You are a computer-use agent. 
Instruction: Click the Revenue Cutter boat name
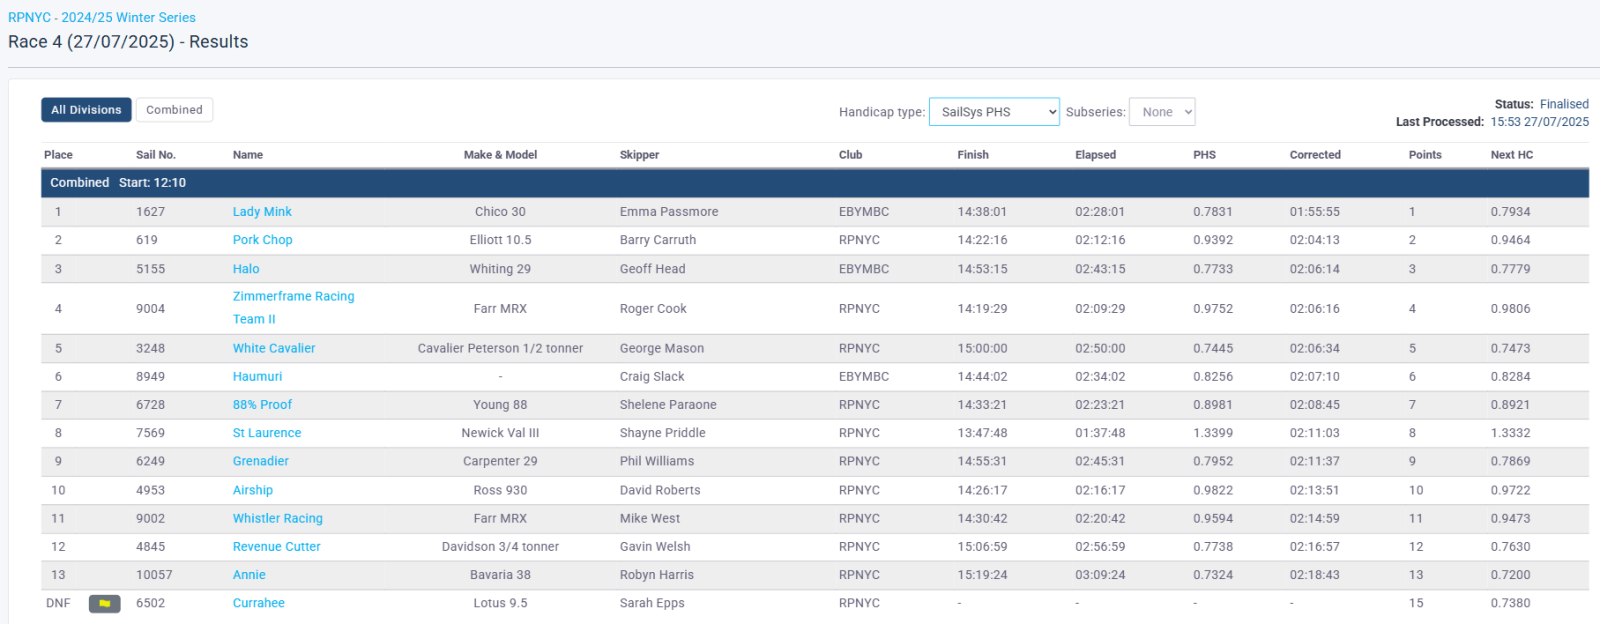[x=277, y=547]
